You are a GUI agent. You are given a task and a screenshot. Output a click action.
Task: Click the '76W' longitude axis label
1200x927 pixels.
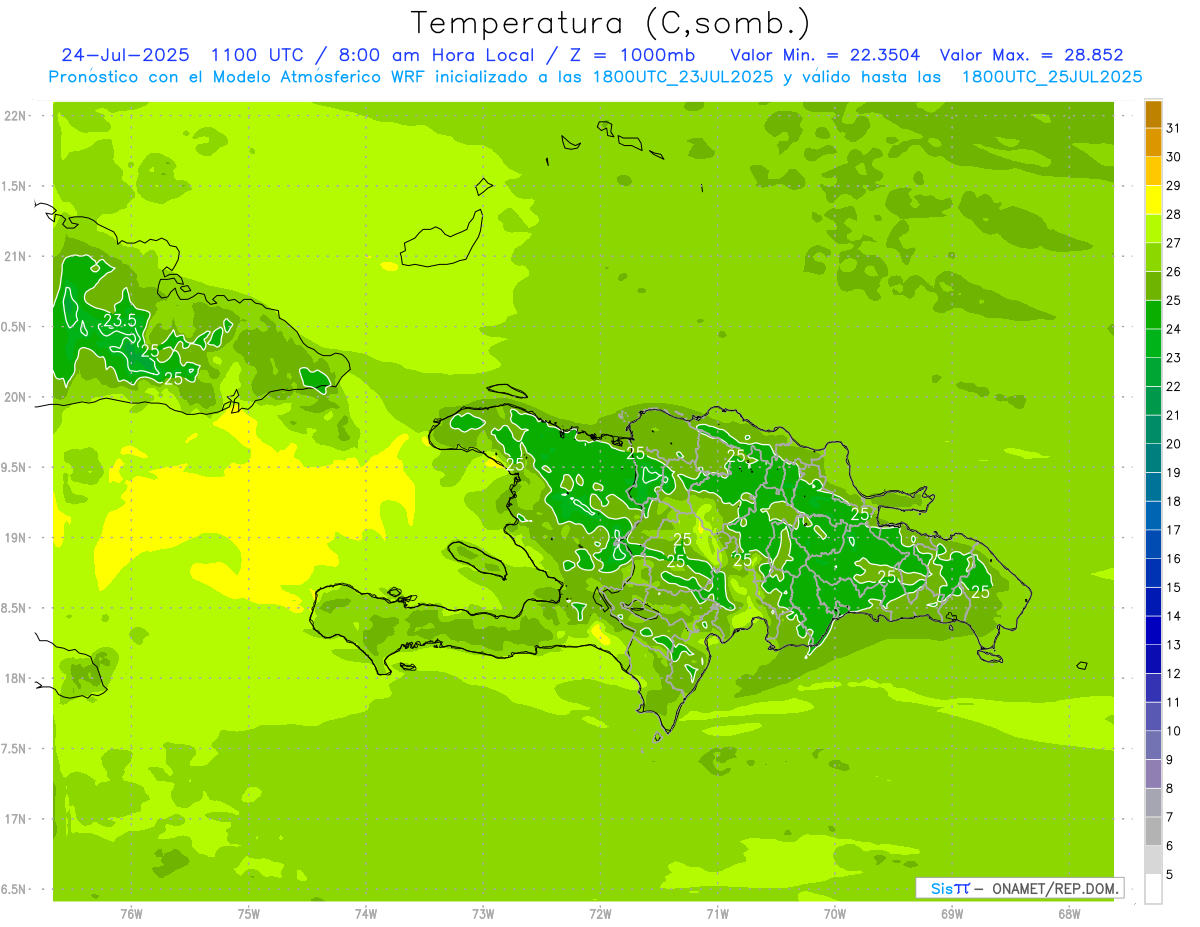(132, 914)
